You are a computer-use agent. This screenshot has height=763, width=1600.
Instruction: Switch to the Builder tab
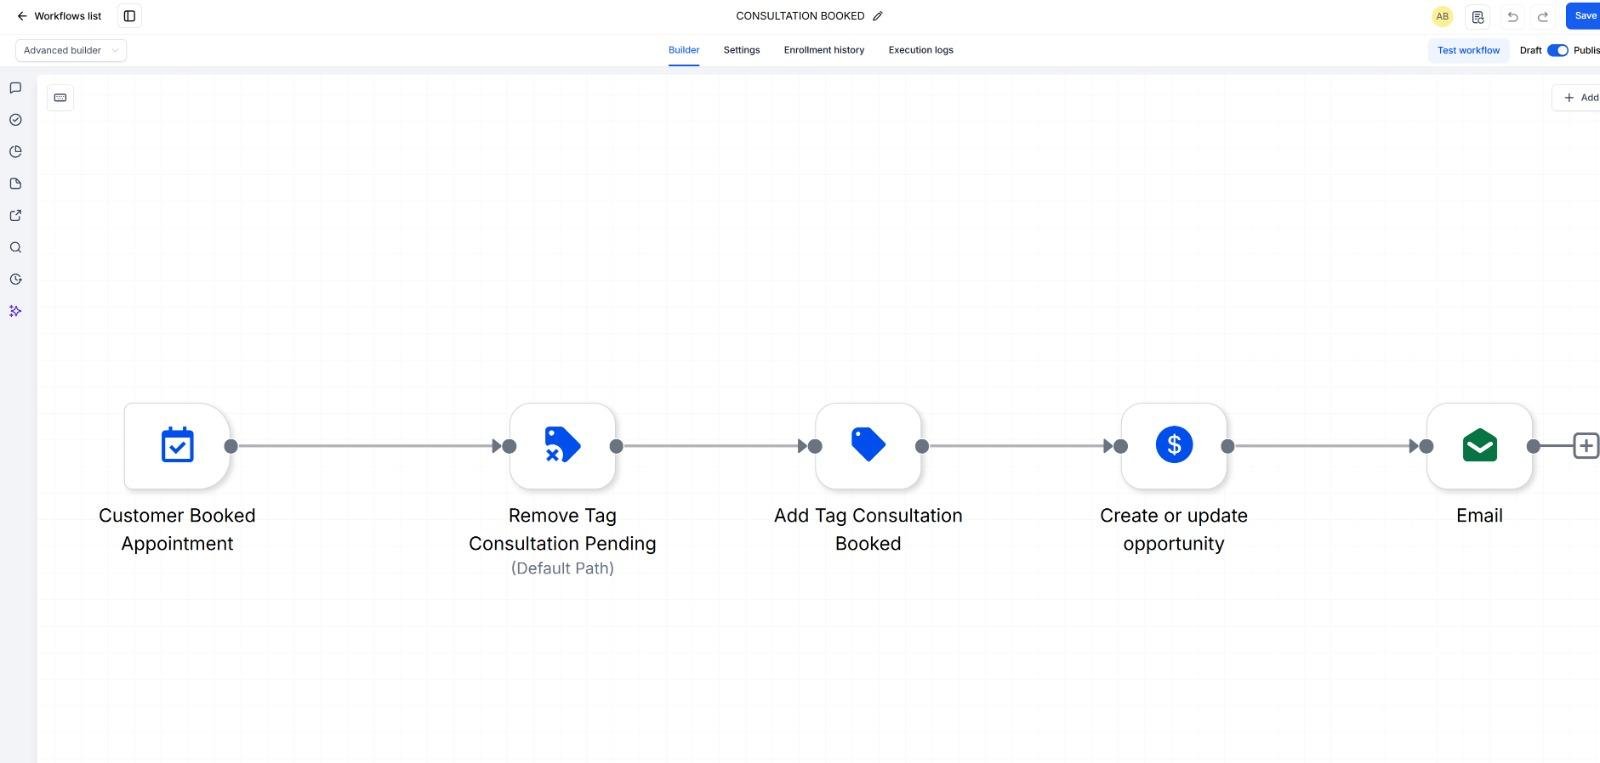click(684, 50)
